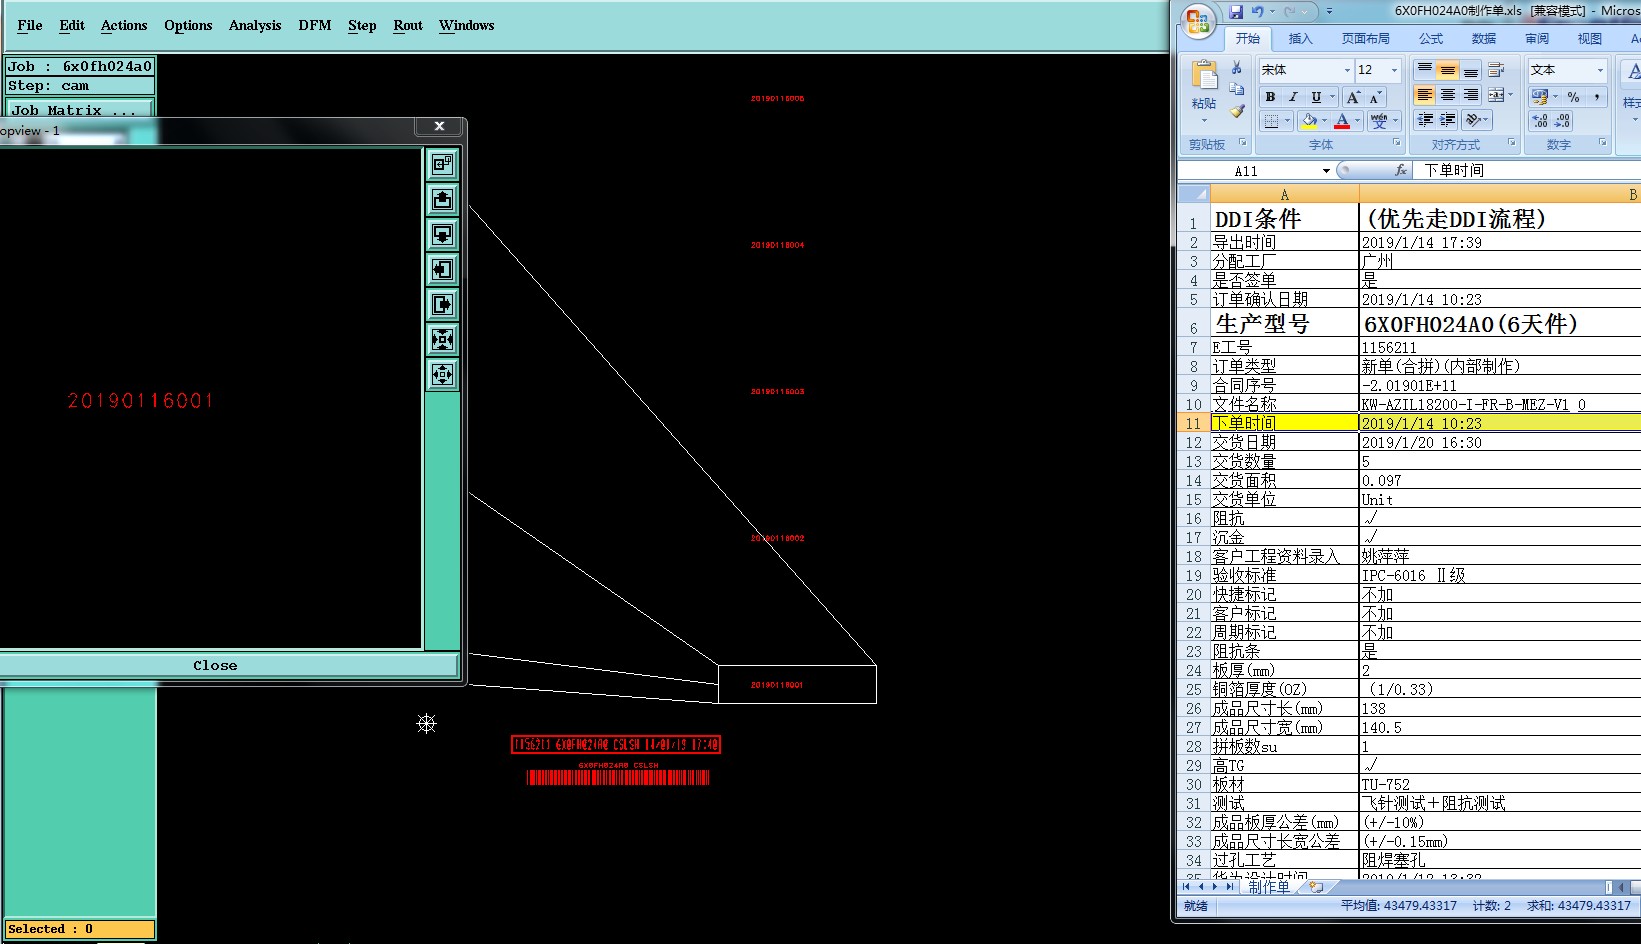Open Quick Access Toolbar customize dropdown
Image resolution: width=1641 pixels, height=944 pixels.
pyautogui.click(x=1329, y=12)
